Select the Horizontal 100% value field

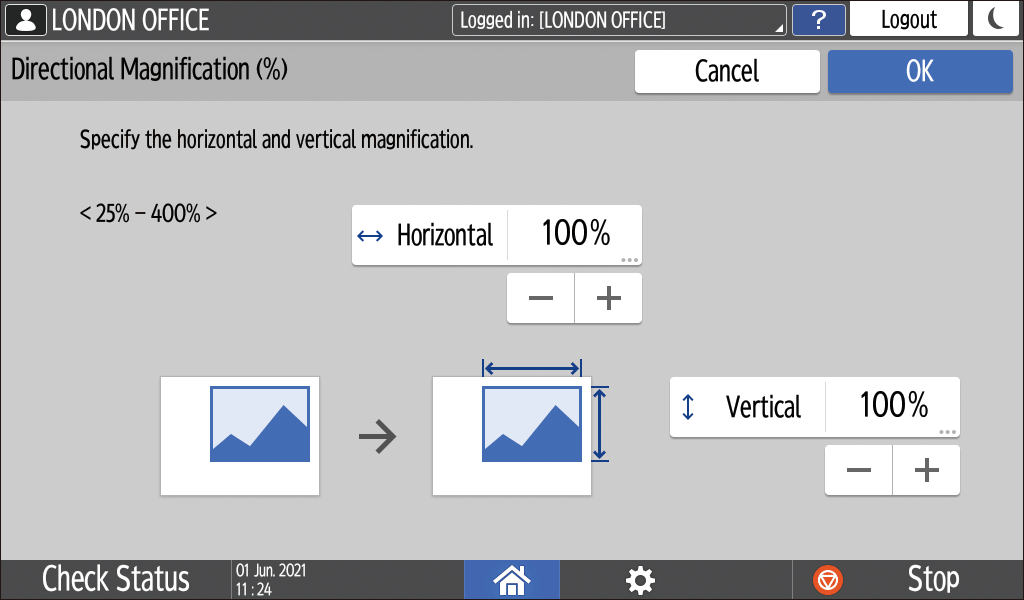tap(575, 235)
